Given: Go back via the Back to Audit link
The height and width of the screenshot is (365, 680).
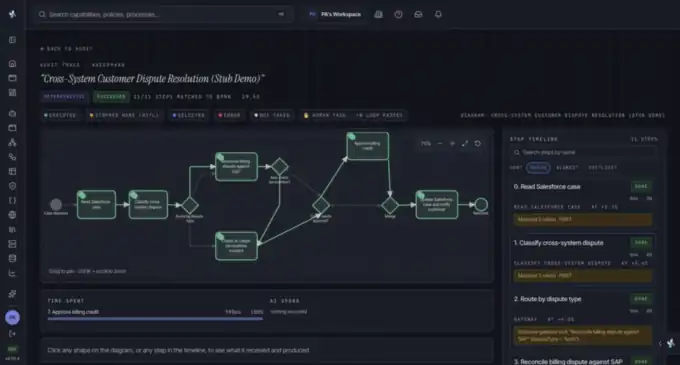Looking at the screenshot, I should [x=66, y=49].
